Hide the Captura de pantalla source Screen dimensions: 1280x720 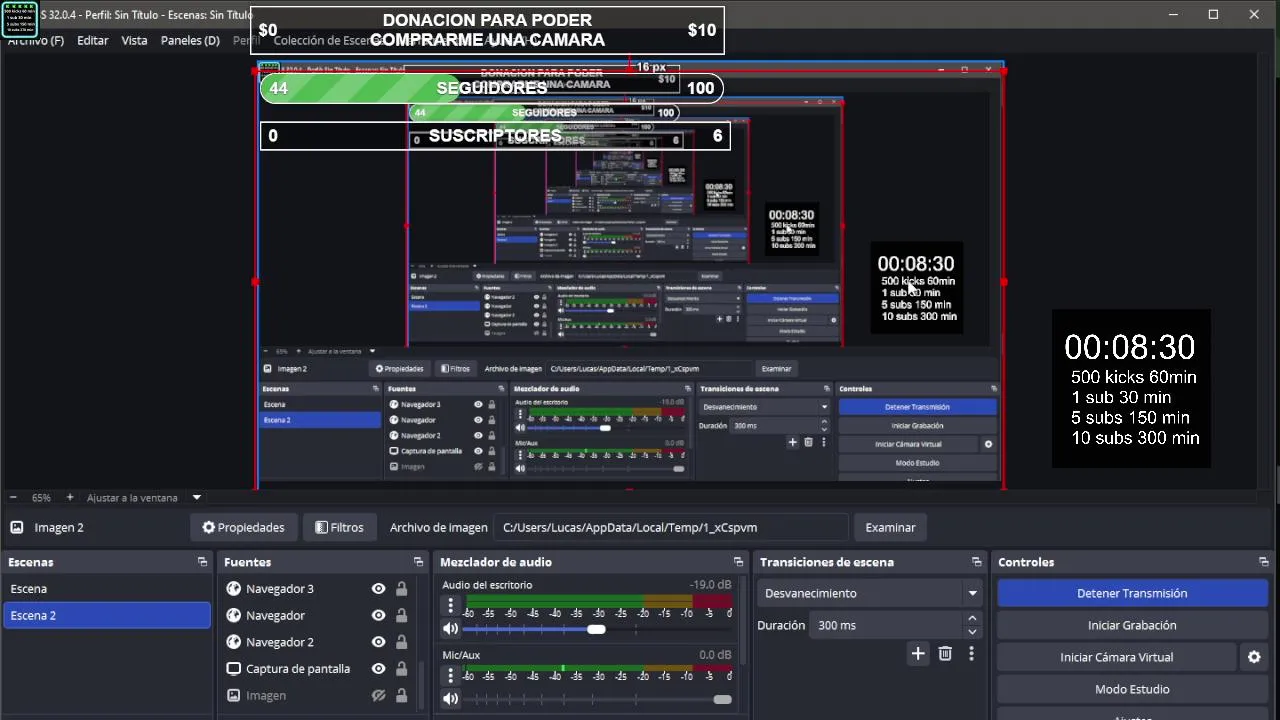tap(378, 669)
